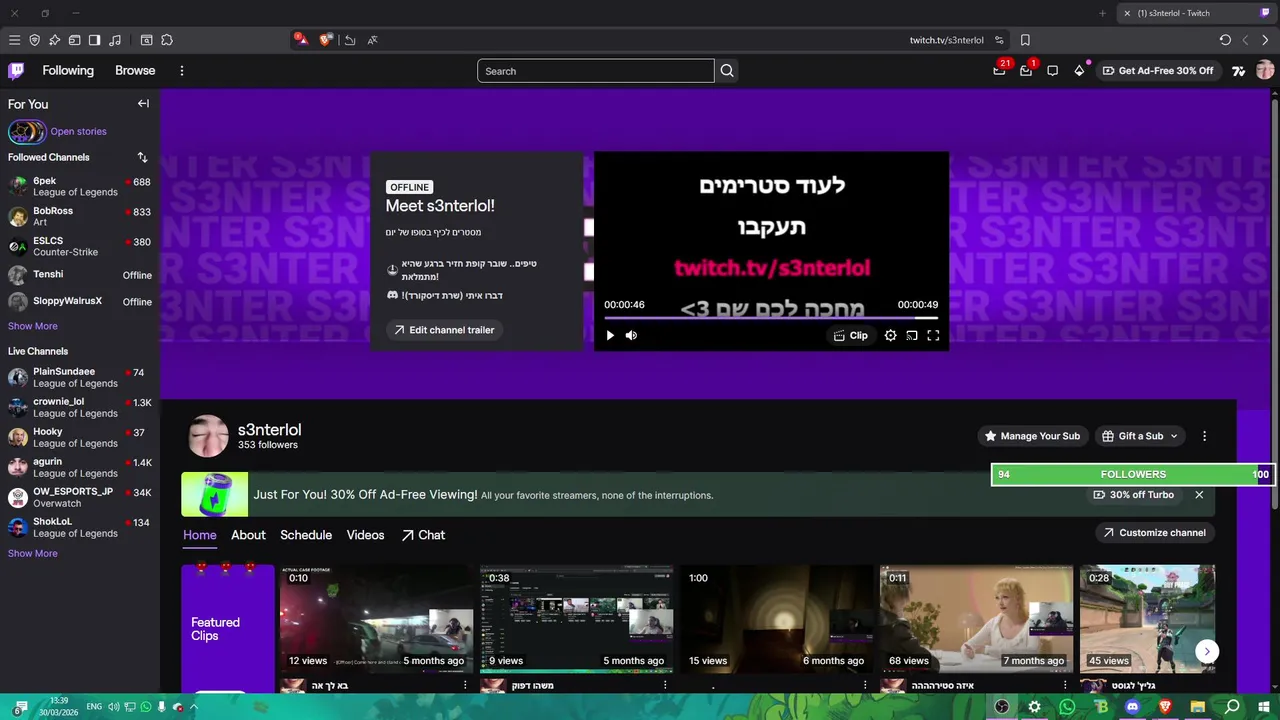Open stories link
Viewport: 1280px width, 720px height.
[x=78, y=131]
